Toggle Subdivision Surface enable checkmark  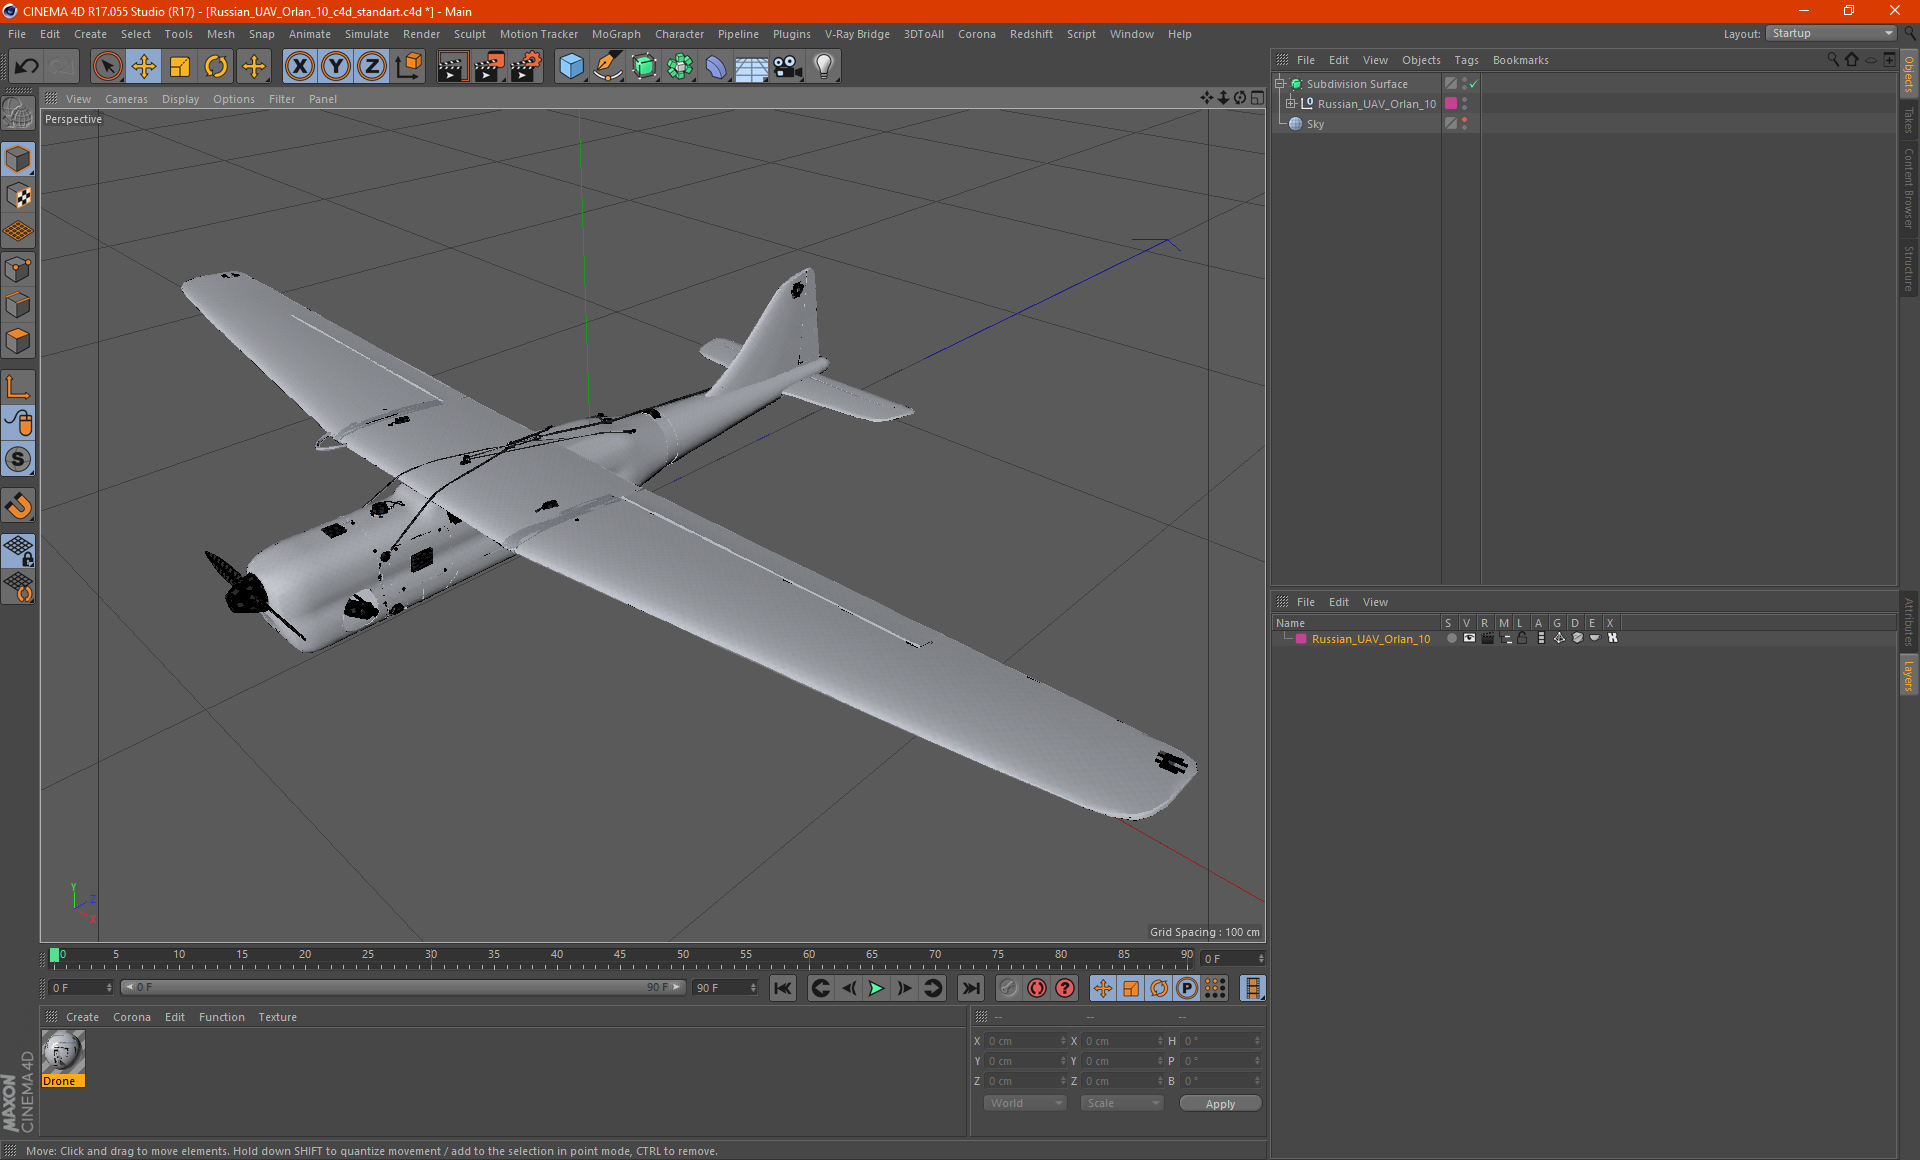pos(1473,84)
